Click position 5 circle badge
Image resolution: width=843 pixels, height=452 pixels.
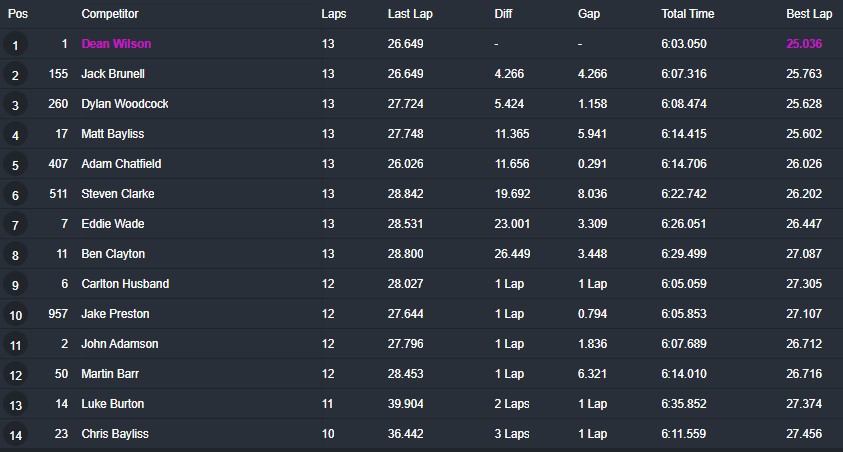click(16, 165)
